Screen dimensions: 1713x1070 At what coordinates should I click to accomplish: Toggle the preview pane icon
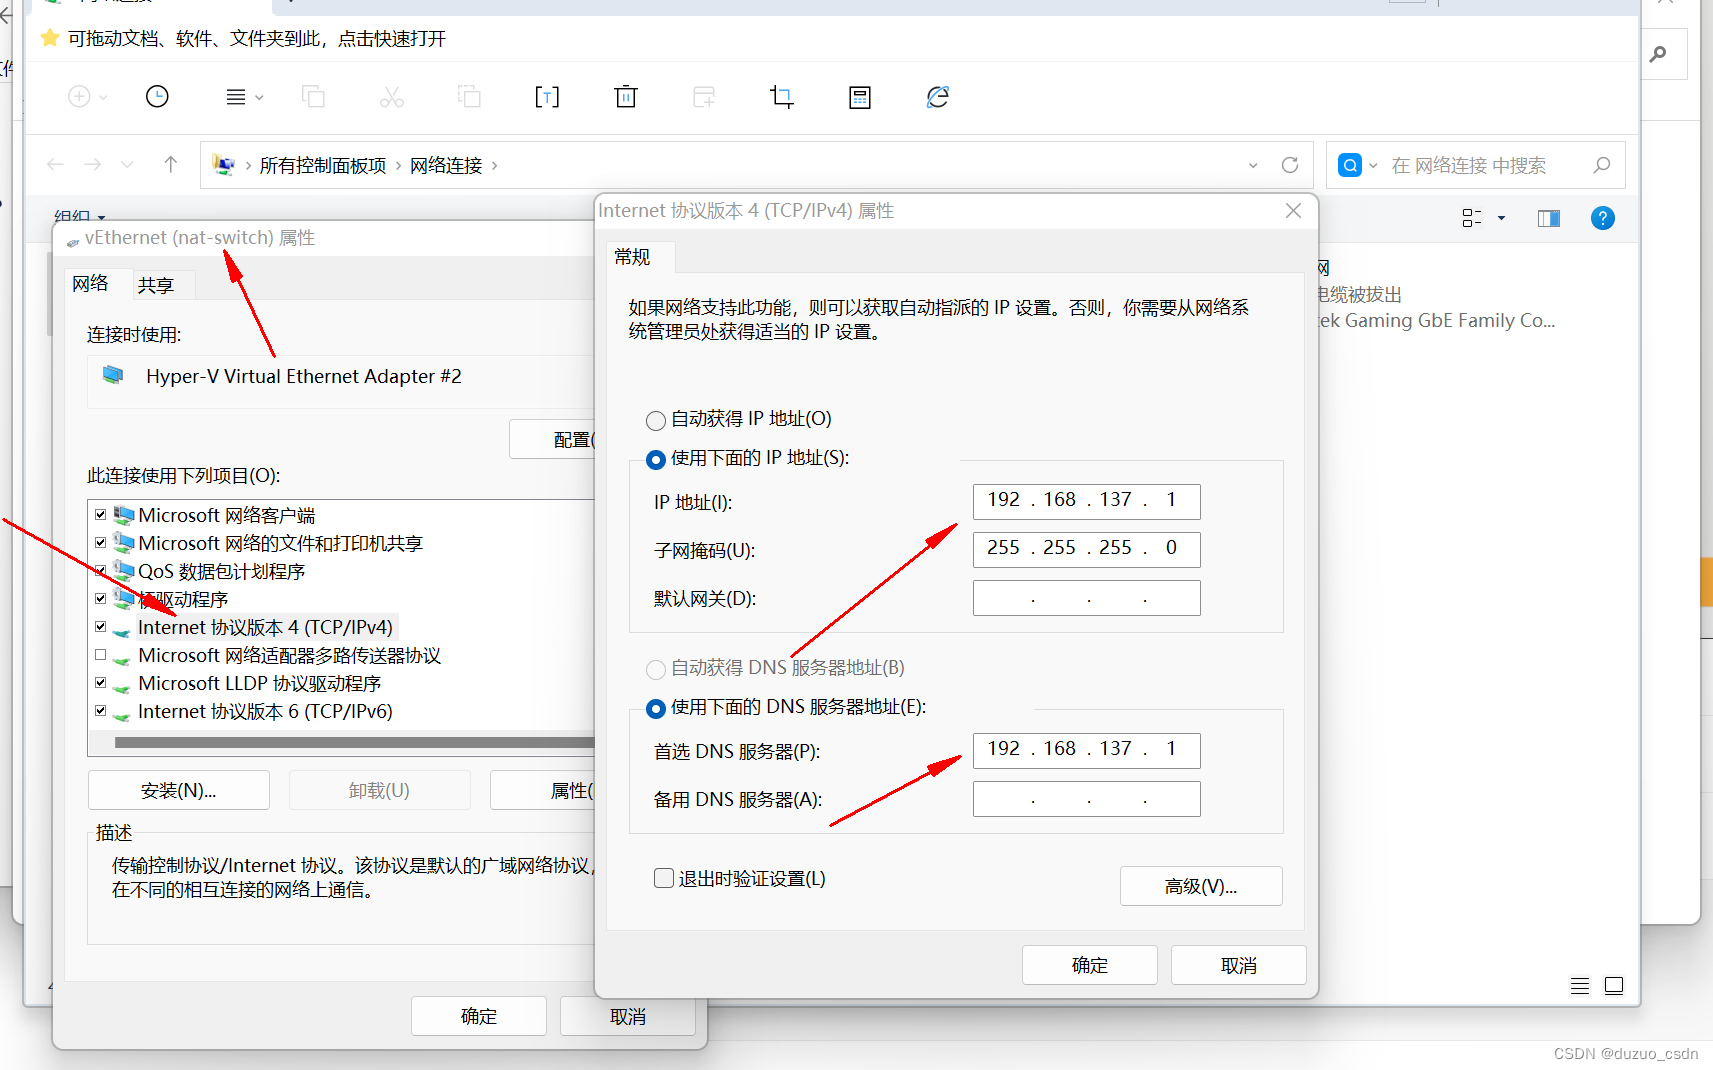[x=1549, y=218]
